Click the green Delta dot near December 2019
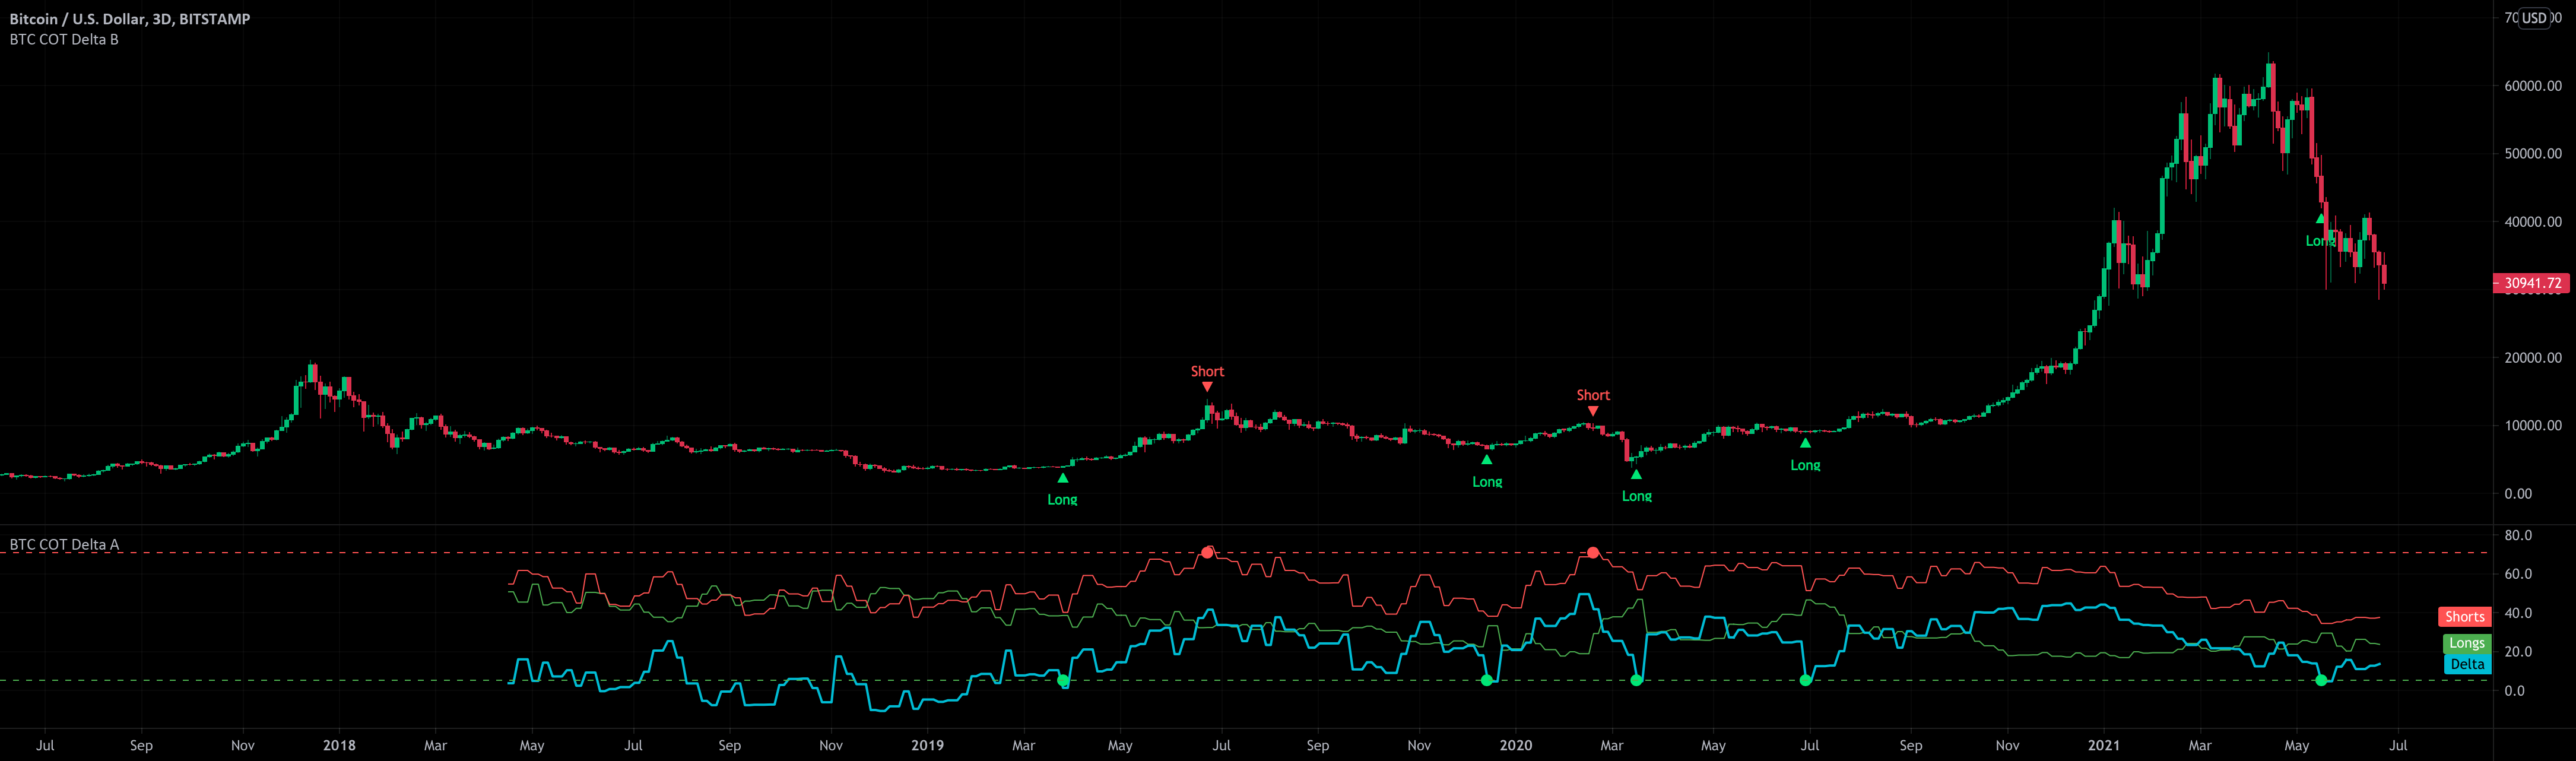 coord(1487,680)
